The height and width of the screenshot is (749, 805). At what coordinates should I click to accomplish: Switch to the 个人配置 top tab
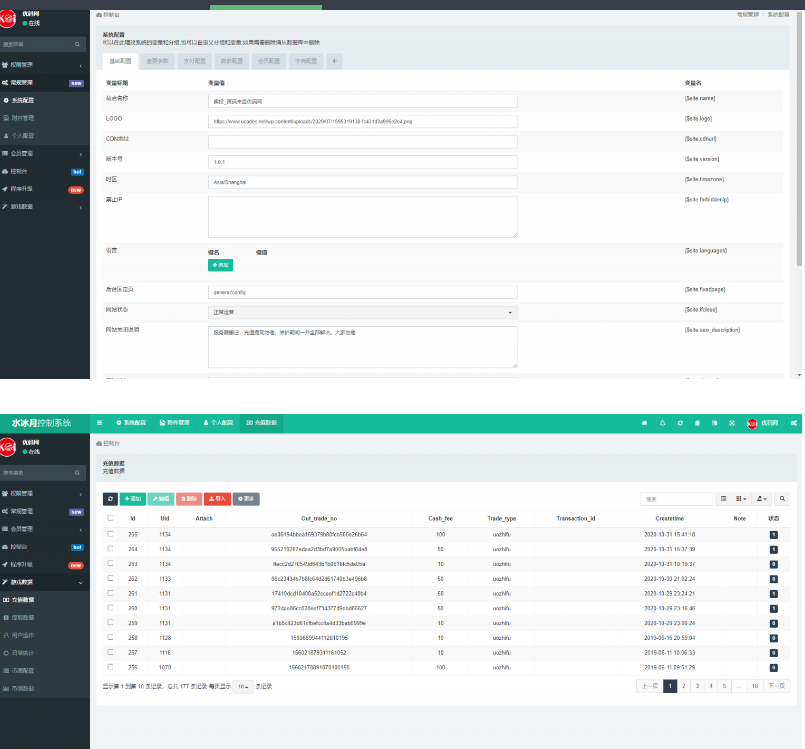tap(216, 423)
